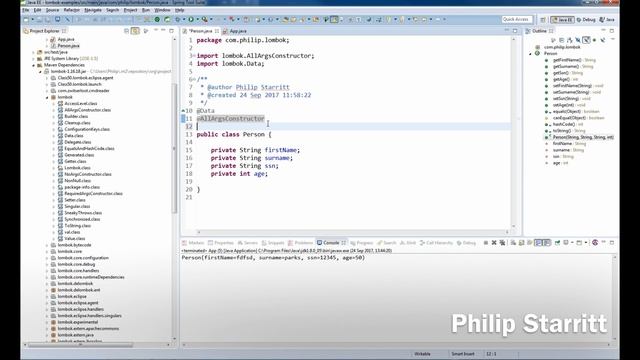Click the editor vertical scrollbar
This screenshot has height=360, width=640.
click(513, 133)
